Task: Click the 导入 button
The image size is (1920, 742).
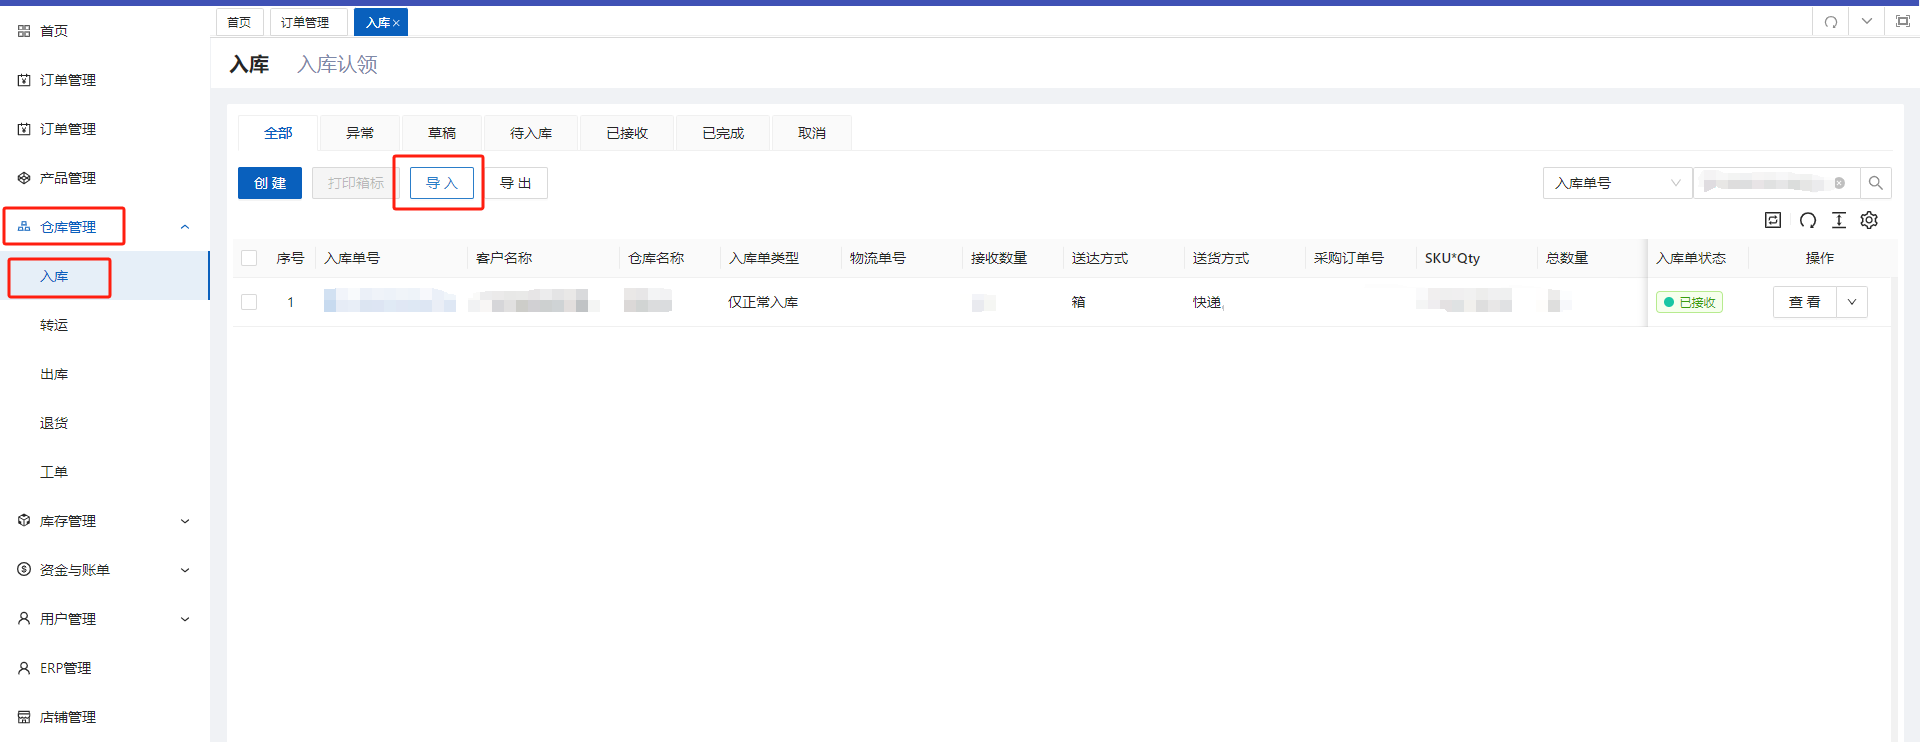Action: pos(441,183)
